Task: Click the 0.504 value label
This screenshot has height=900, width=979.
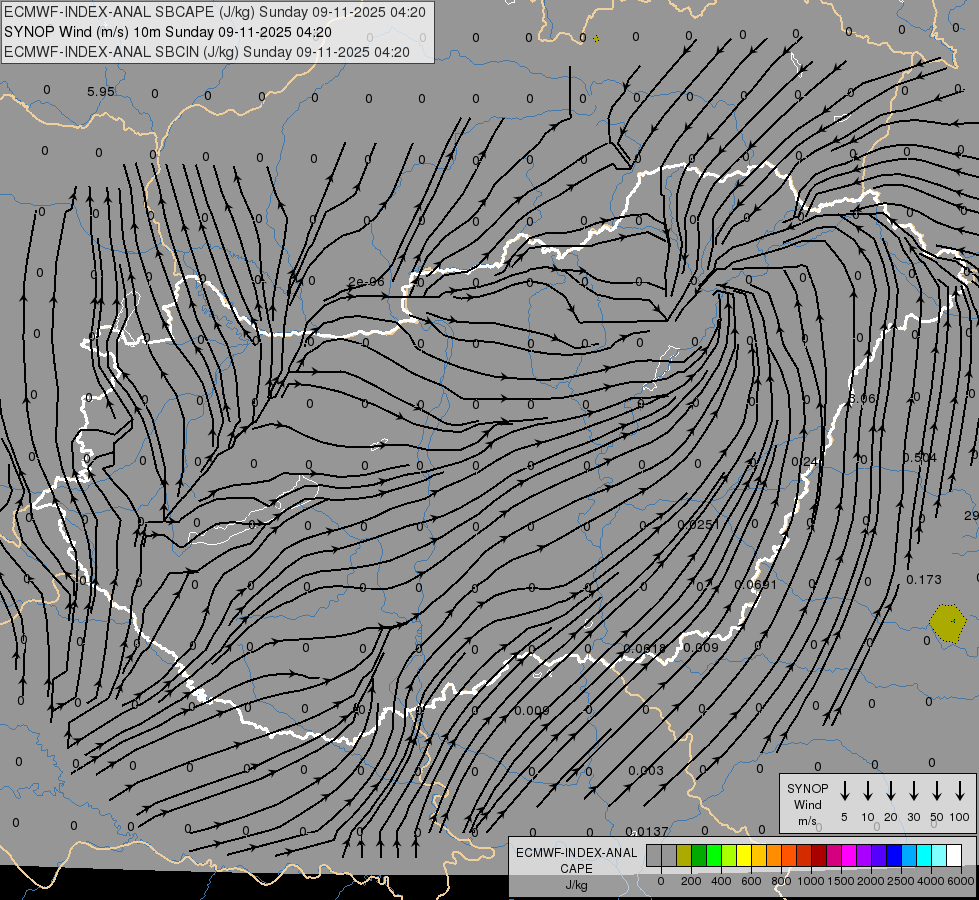Action: tap(920, 458)
